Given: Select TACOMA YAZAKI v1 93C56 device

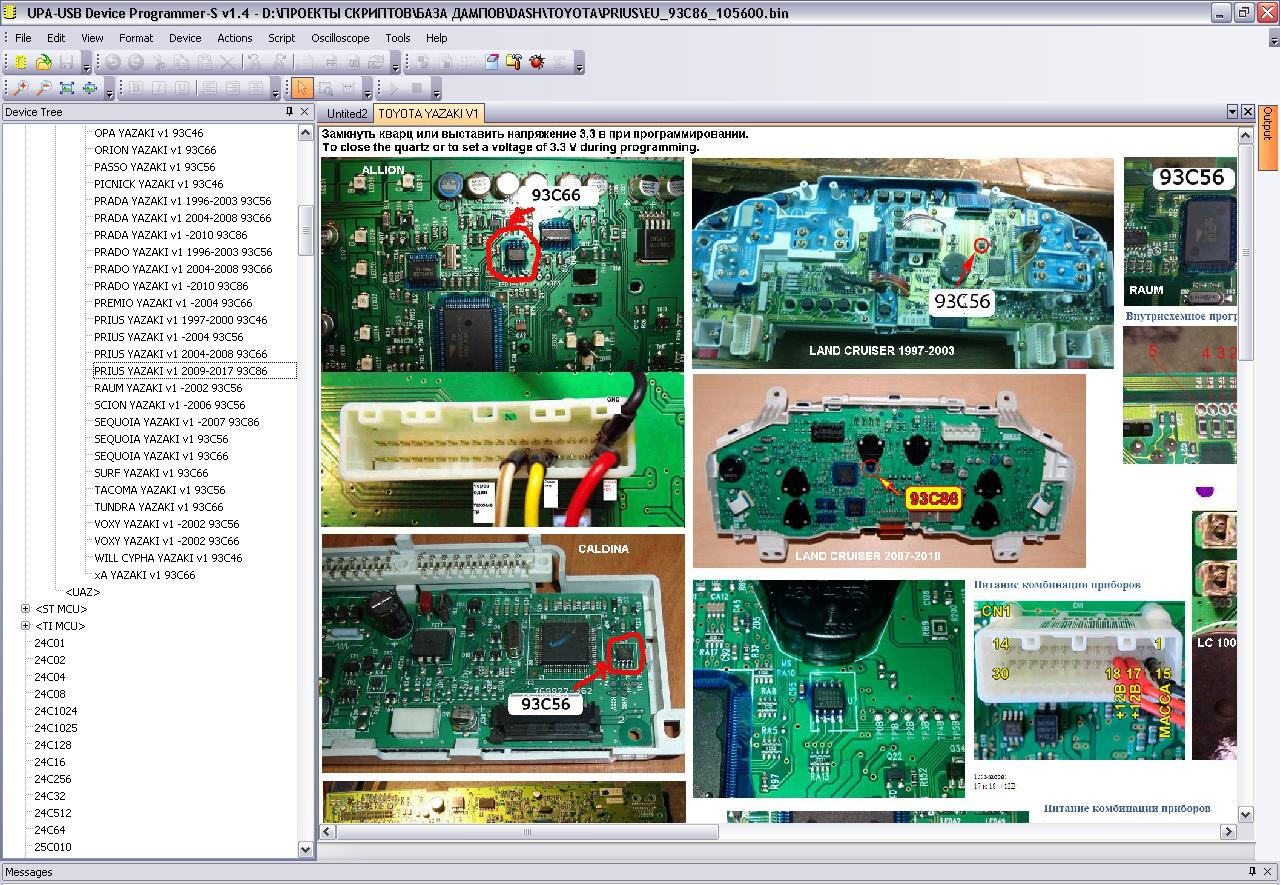Looking at the screenshot, I should (160, 490).
